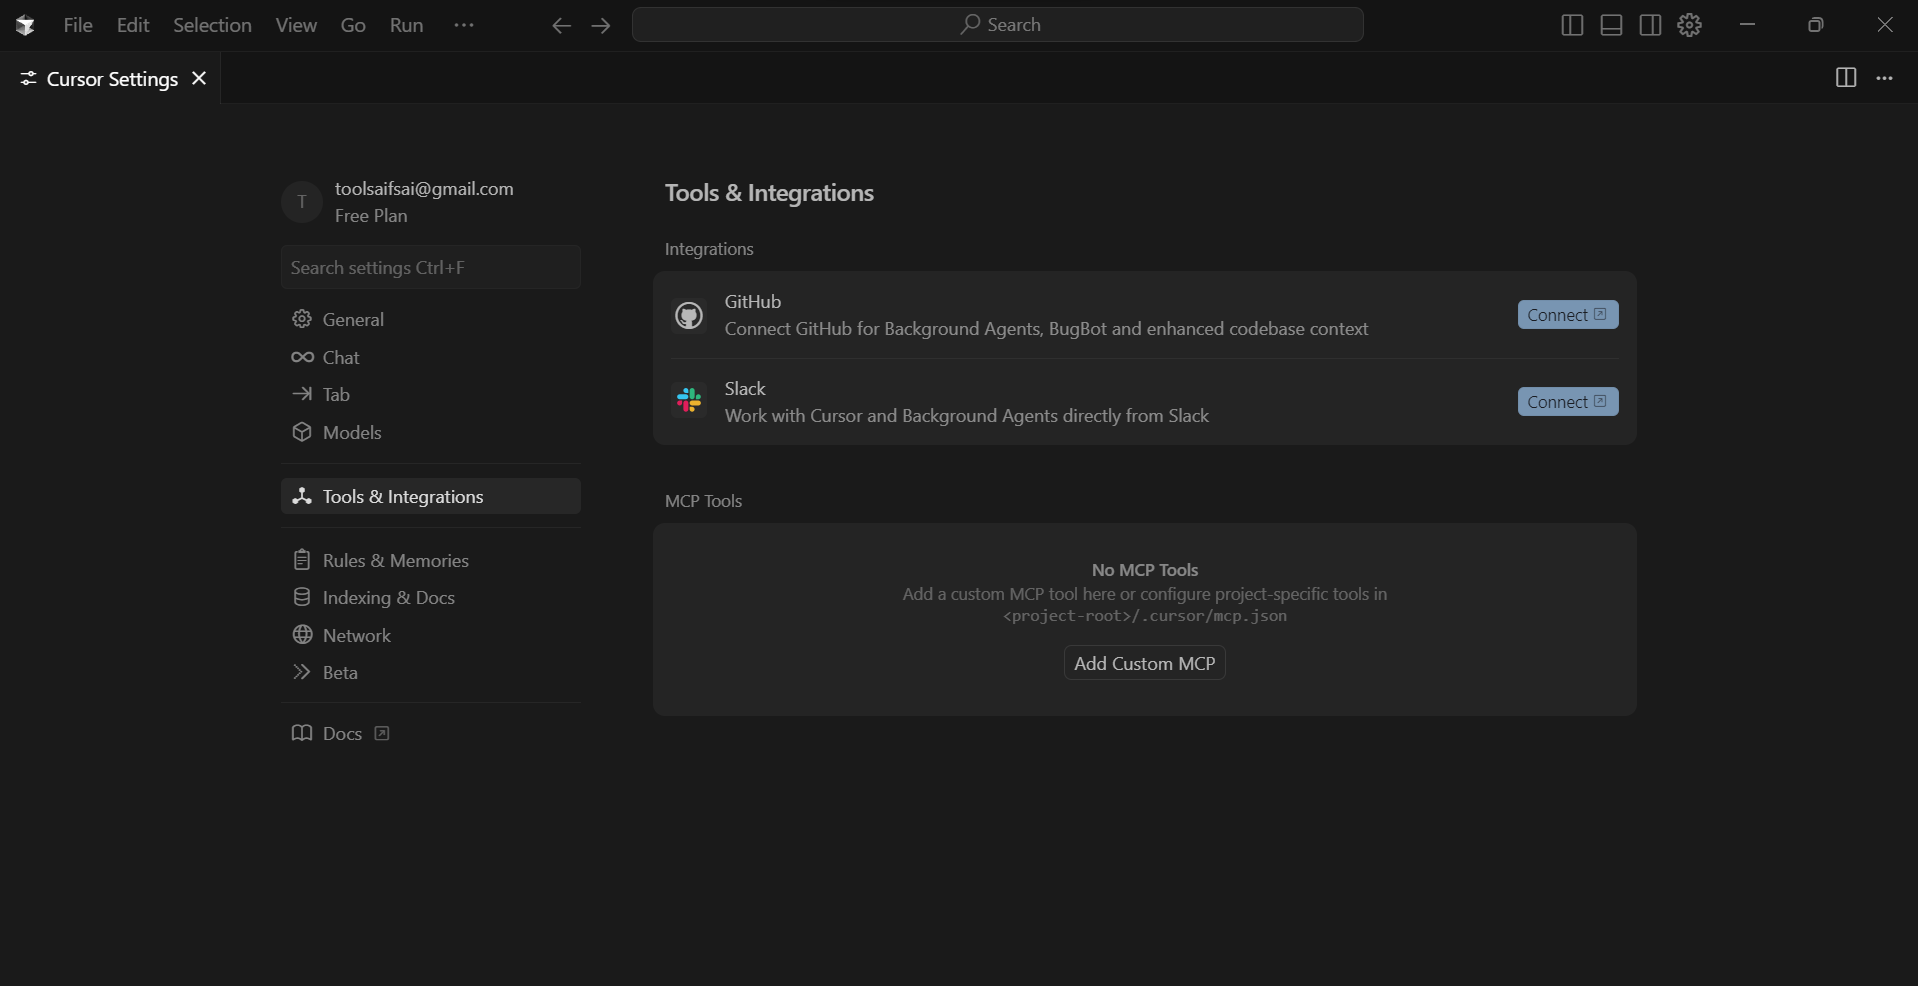Click the Docs external link icon
Screen dimensions: 1918x986
381,733
